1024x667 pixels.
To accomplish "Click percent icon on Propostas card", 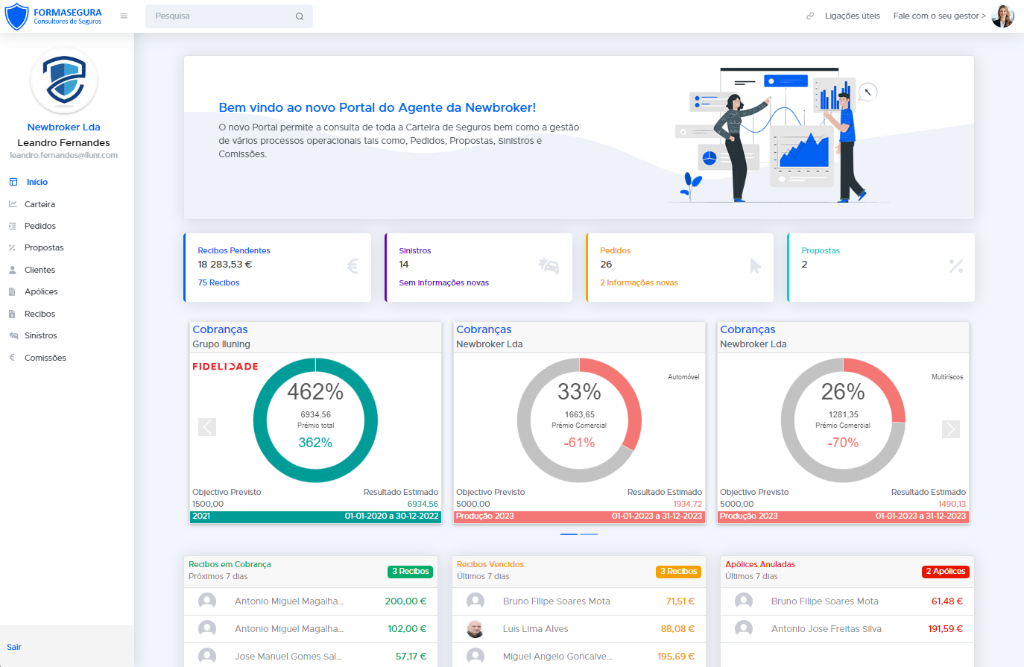I will 956,266.
